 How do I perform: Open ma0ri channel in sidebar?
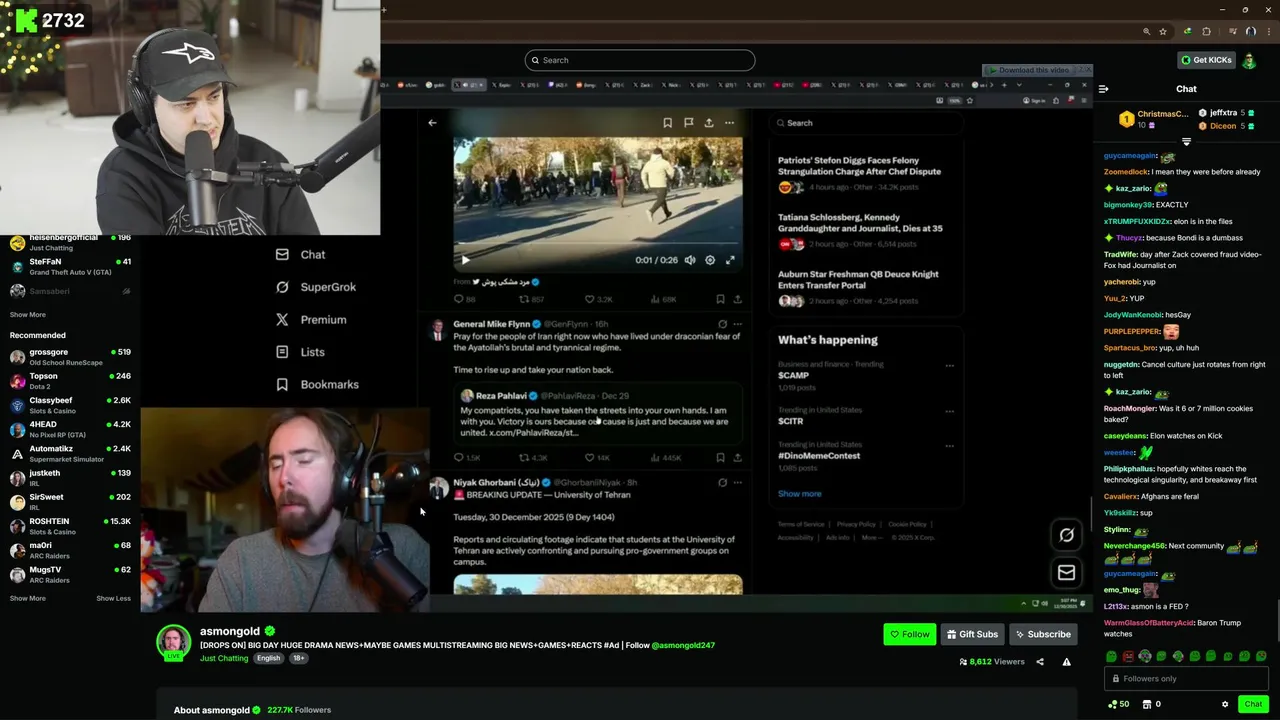click(x=70, y=550)
